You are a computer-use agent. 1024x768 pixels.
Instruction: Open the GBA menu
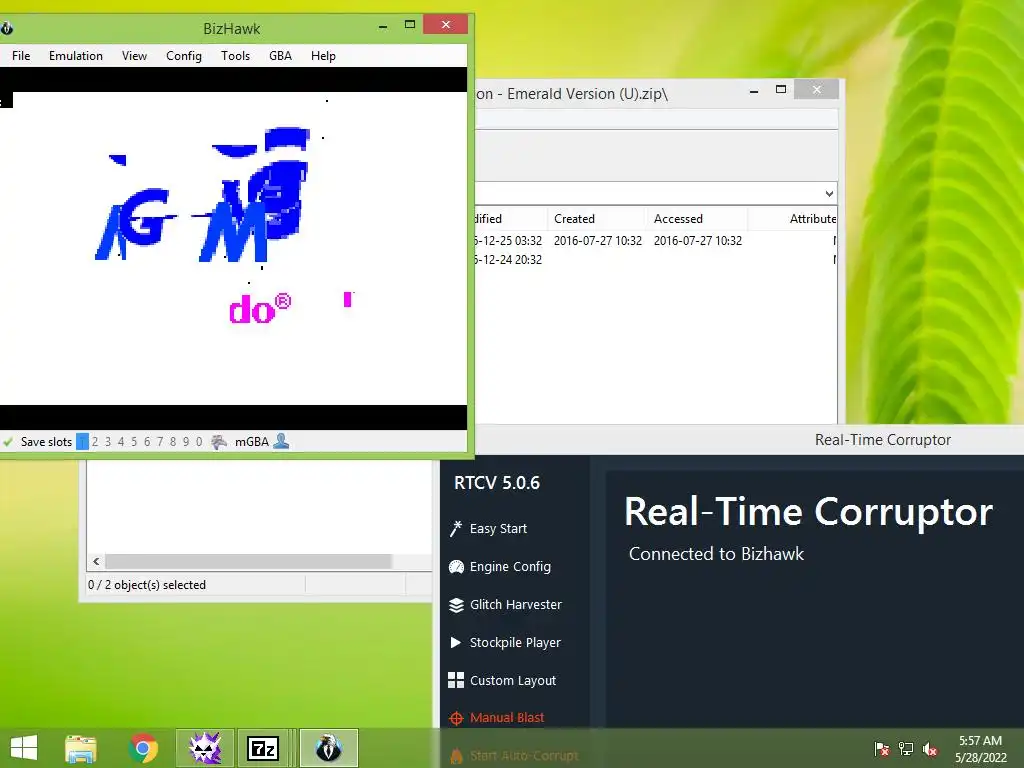pyautogui.click(x=280, y=56)
